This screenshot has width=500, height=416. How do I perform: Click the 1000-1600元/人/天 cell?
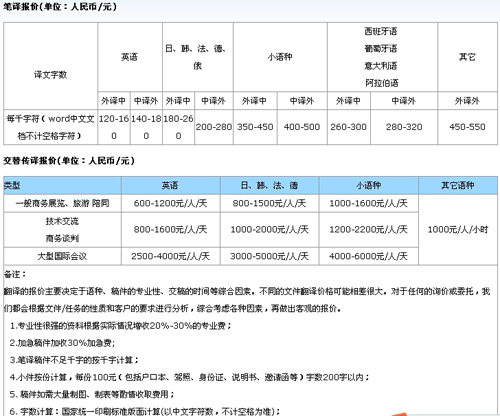[368, 203]
